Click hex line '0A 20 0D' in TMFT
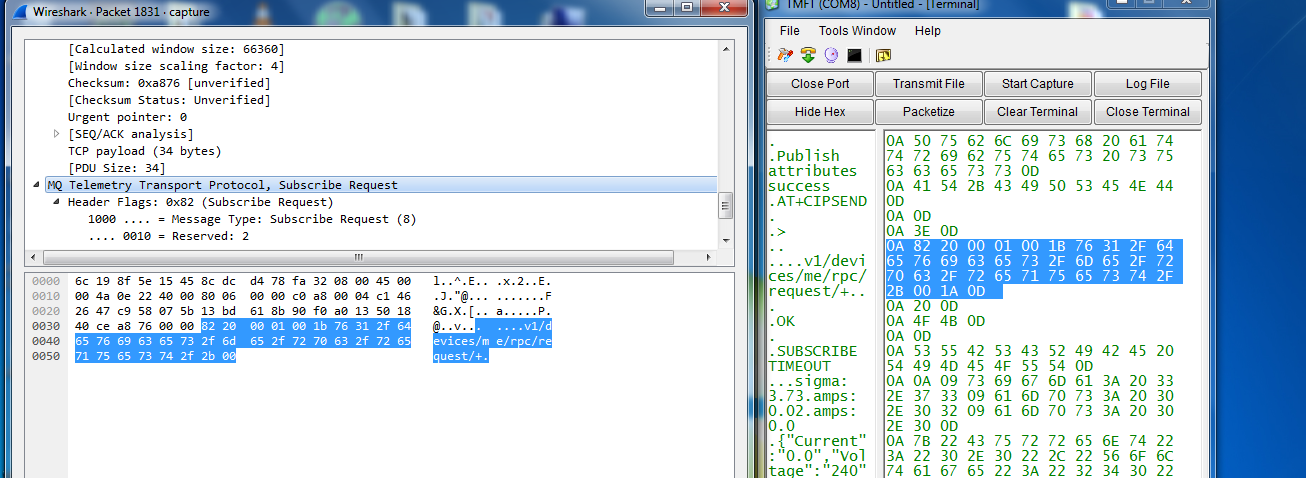 click(x=922, y=306)
